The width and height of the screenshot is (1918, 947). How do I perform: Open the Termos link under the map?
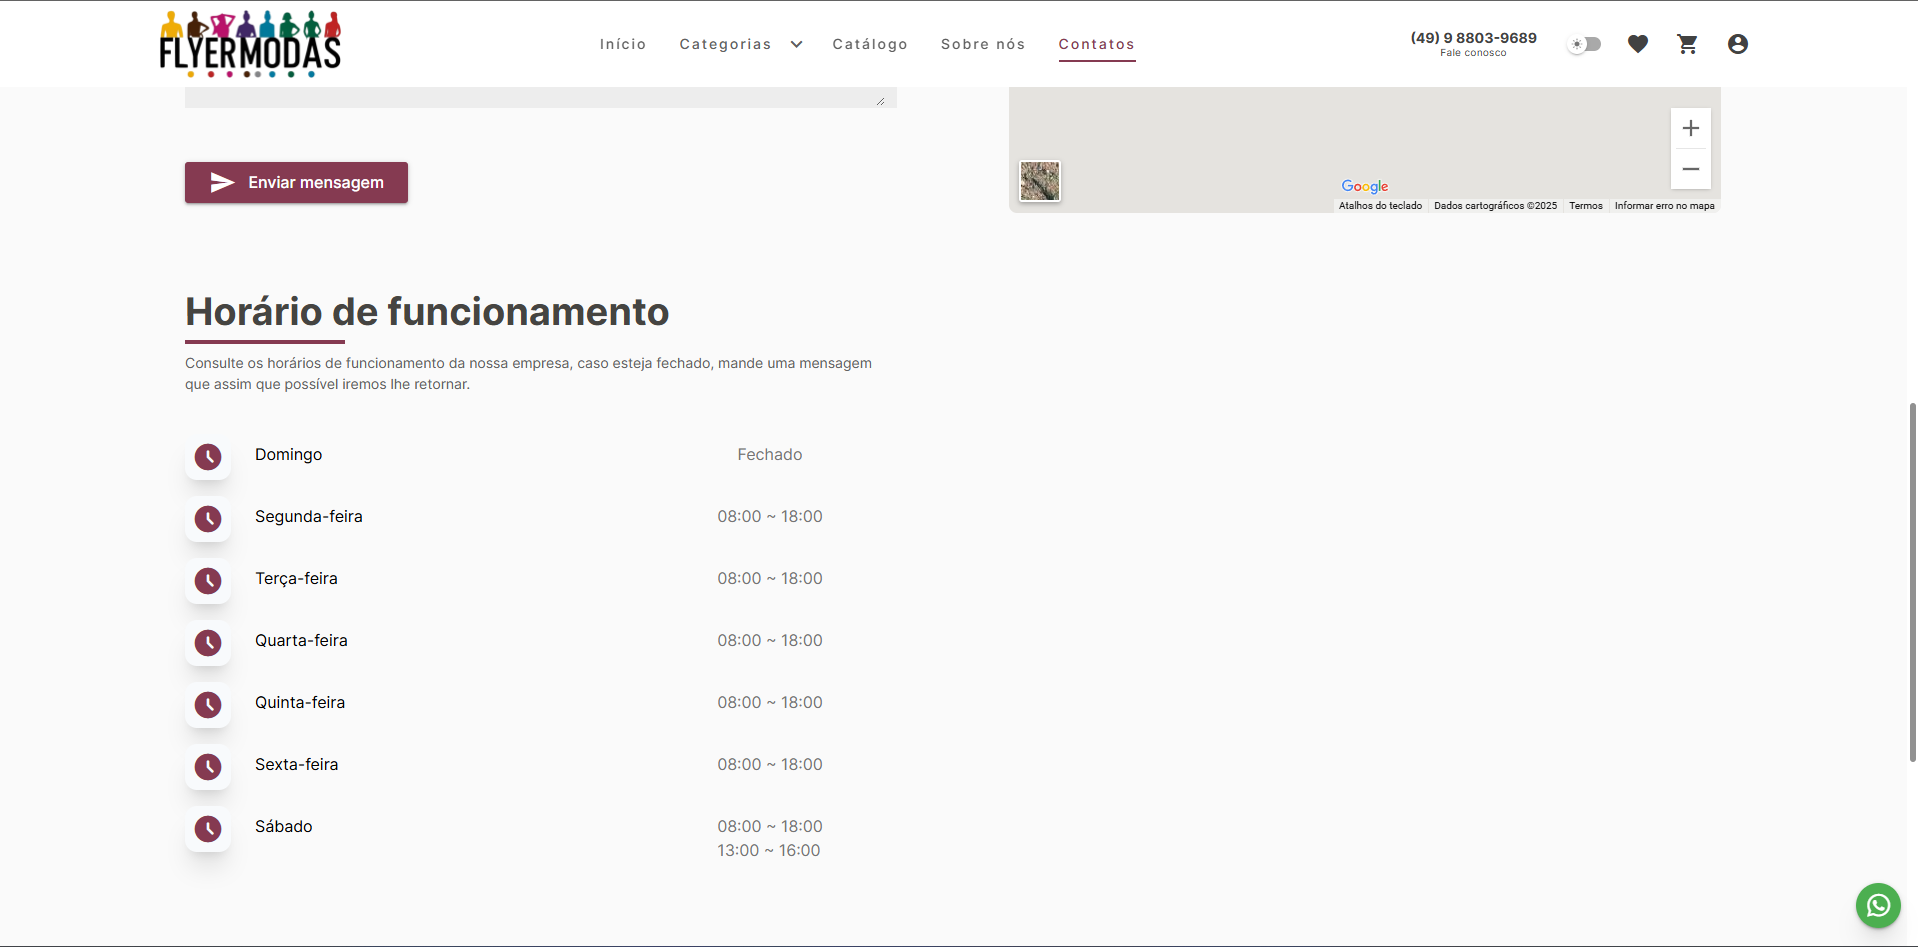click(x=1585, y=205)
